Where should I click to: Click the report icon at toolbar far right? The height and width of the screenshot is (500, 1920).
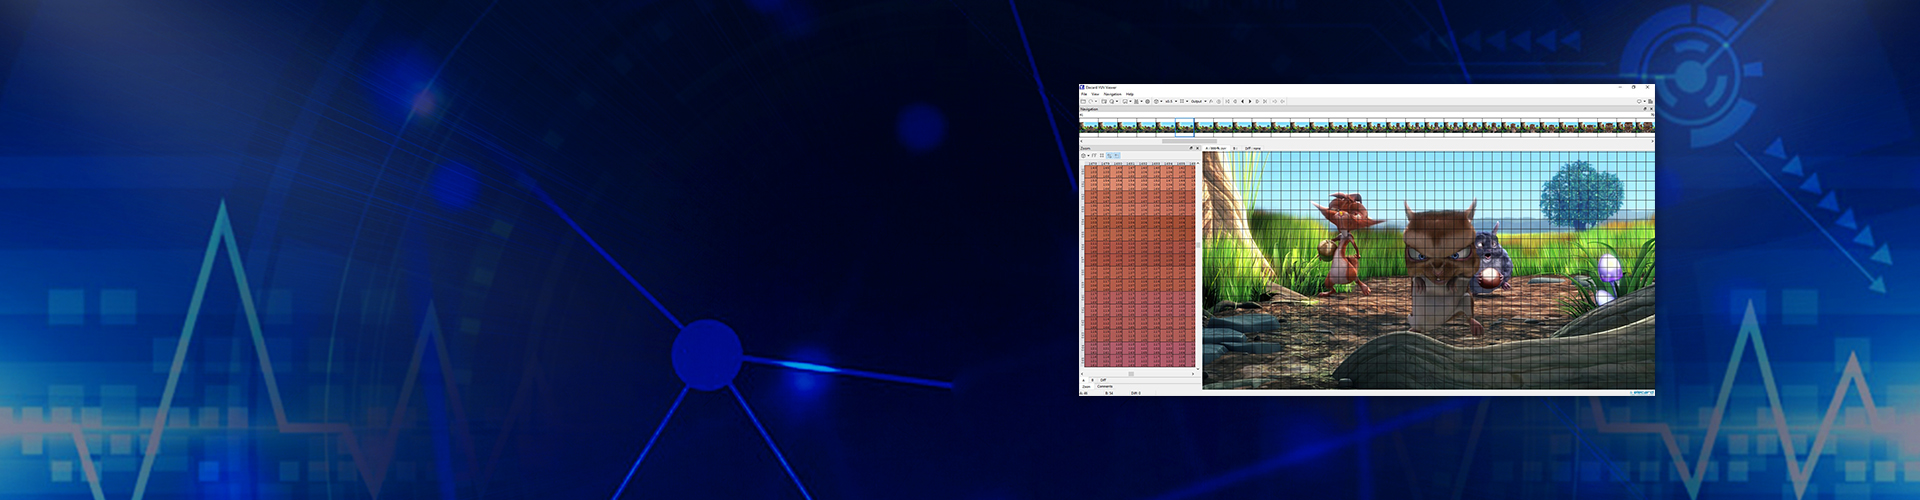1650,101
